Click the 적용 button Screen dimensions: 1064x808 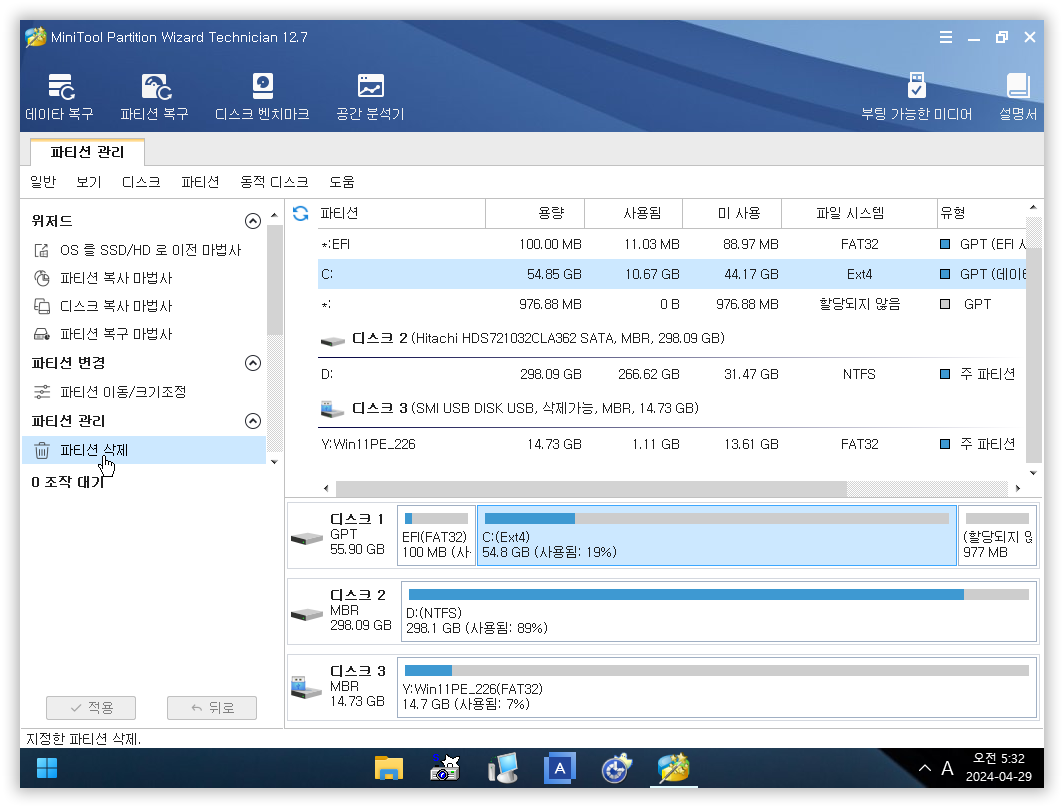[x=91, y=708]
